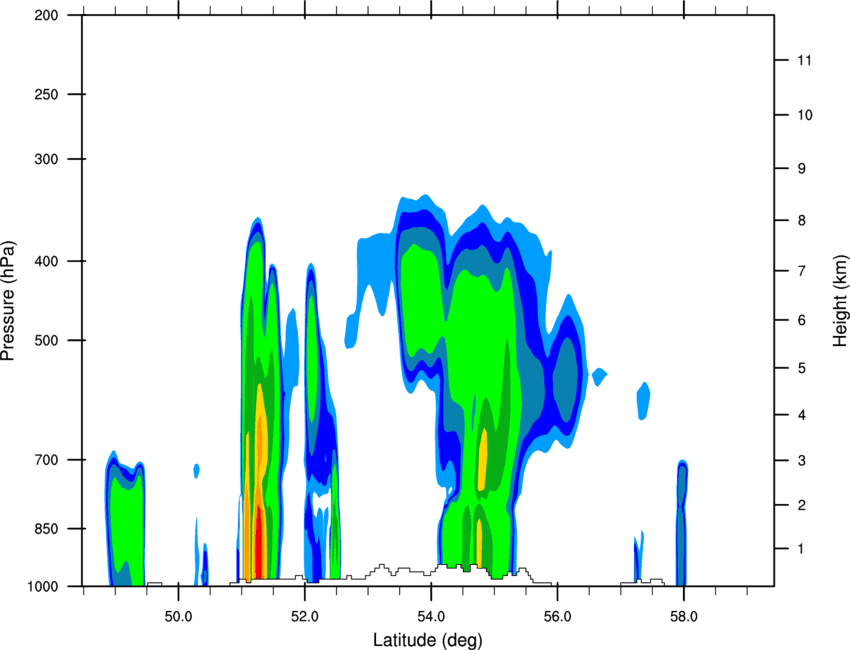Click the 56.0 latitude tick label
This screenshot has height=650, width=850.
558,617
